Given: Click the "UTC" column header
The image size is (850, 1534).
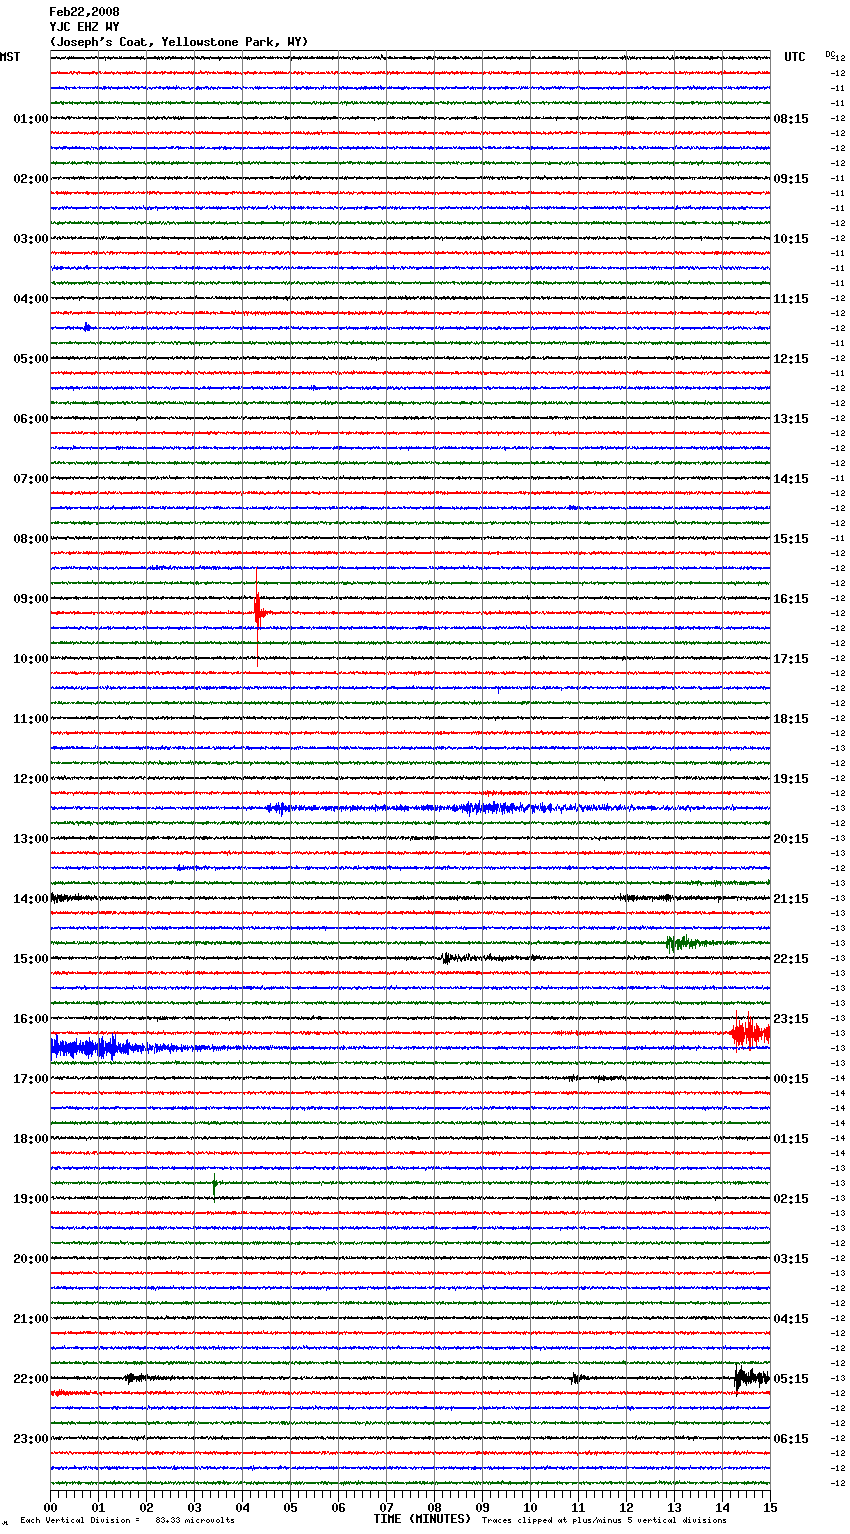Looking at the screenshot, I should click(794, 57).
